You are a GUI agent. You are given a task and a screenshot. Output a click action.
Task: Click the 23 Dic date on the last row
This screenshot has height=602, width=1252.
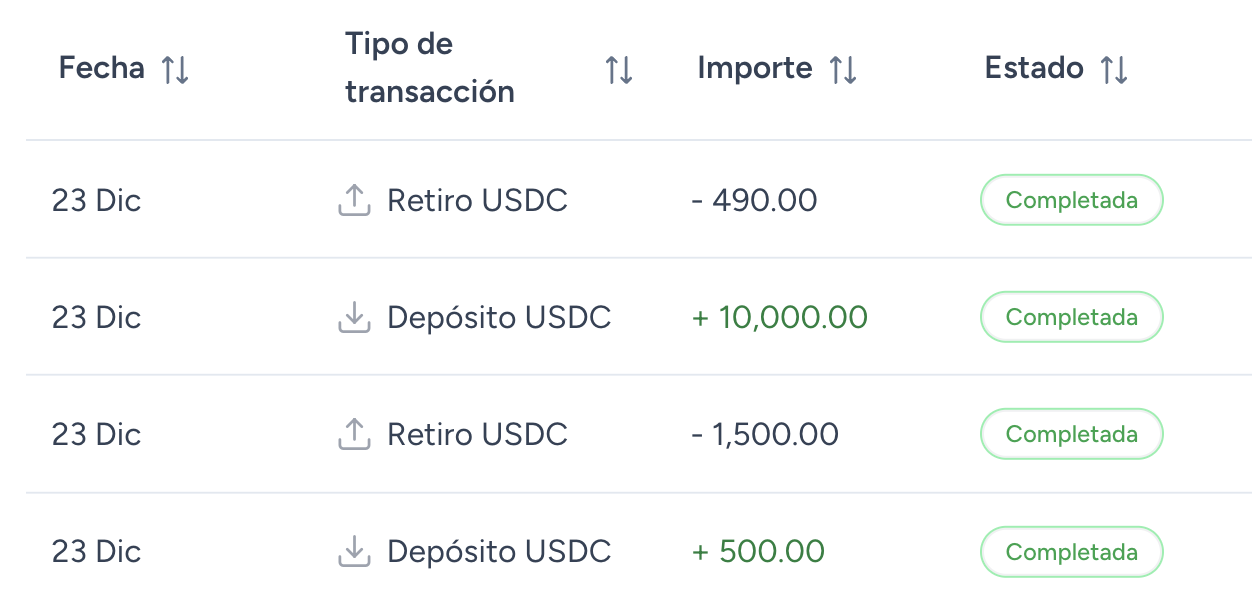tap(96, 551)
